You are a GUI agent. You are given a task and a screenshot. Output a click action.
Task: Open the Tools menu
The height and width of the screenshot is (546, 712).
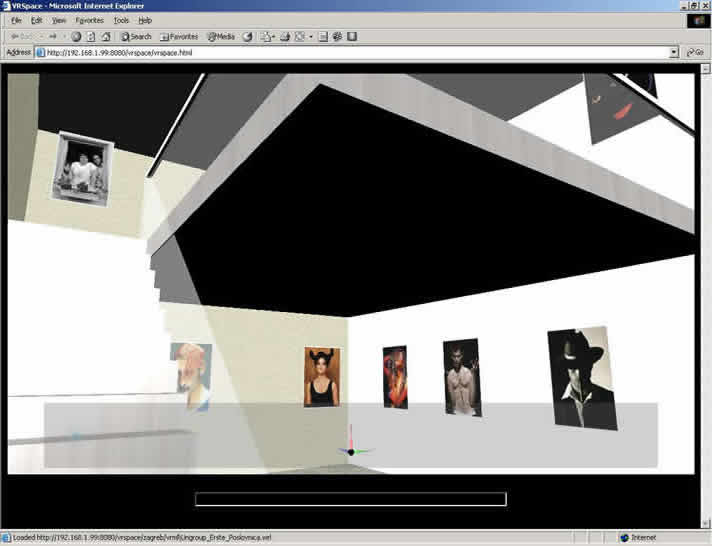click(x=121, y=20)
